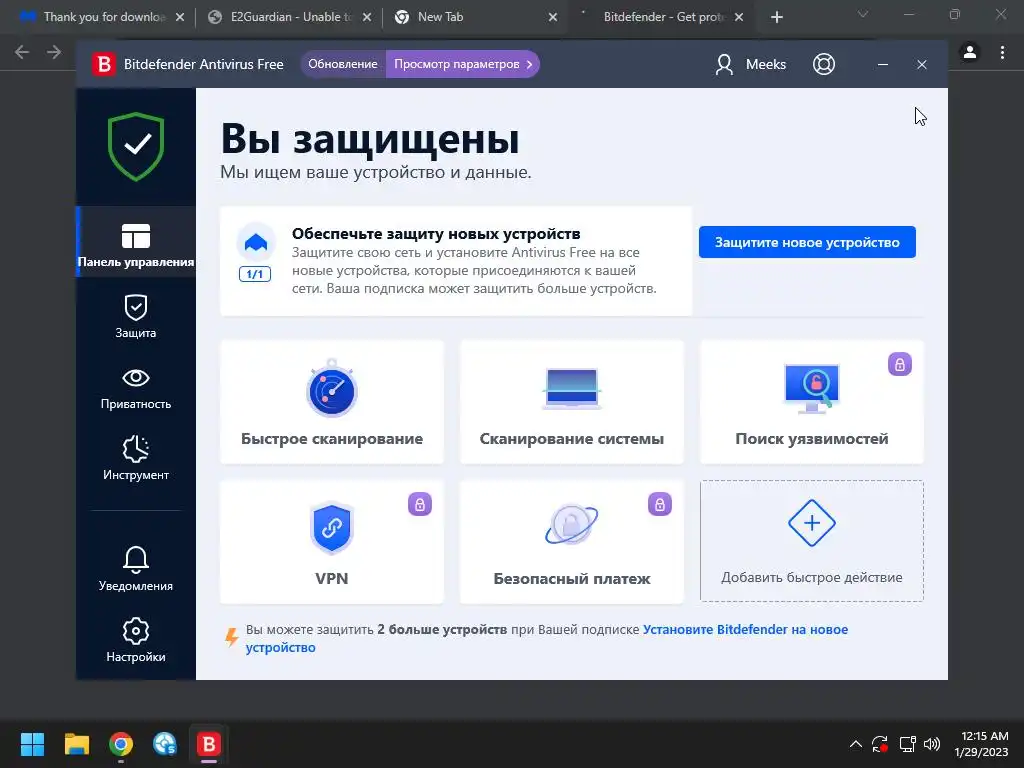Click the green shield status icon
The width and height of the screenshot is (1024, 768).
click(x=136, y=146)
